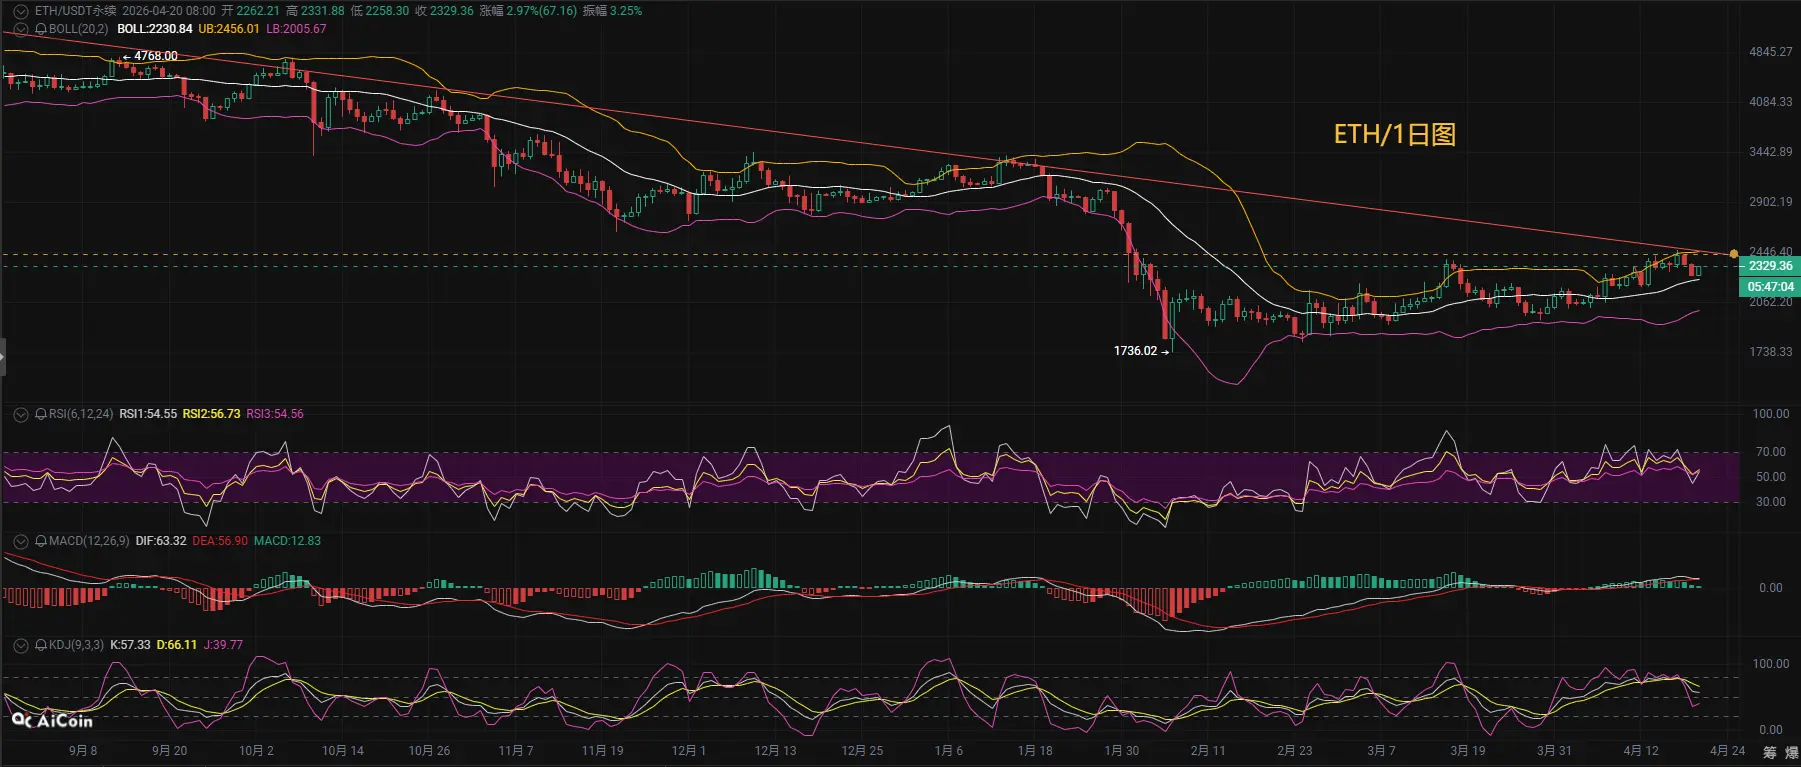Toggle the RSI indicator alert bell
The image size is (1801, 767).
tap(41, 414)
